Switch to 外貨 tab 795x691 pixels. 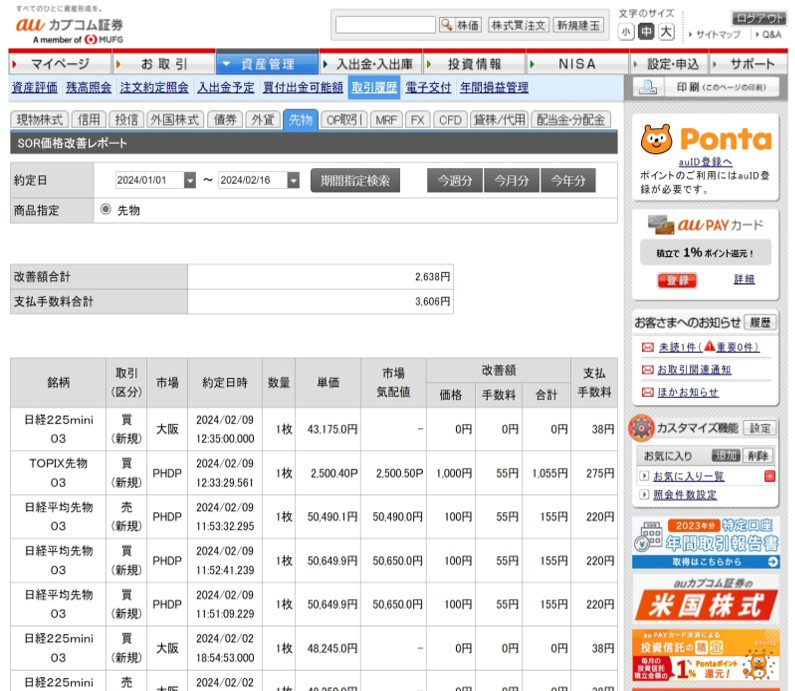263,120
